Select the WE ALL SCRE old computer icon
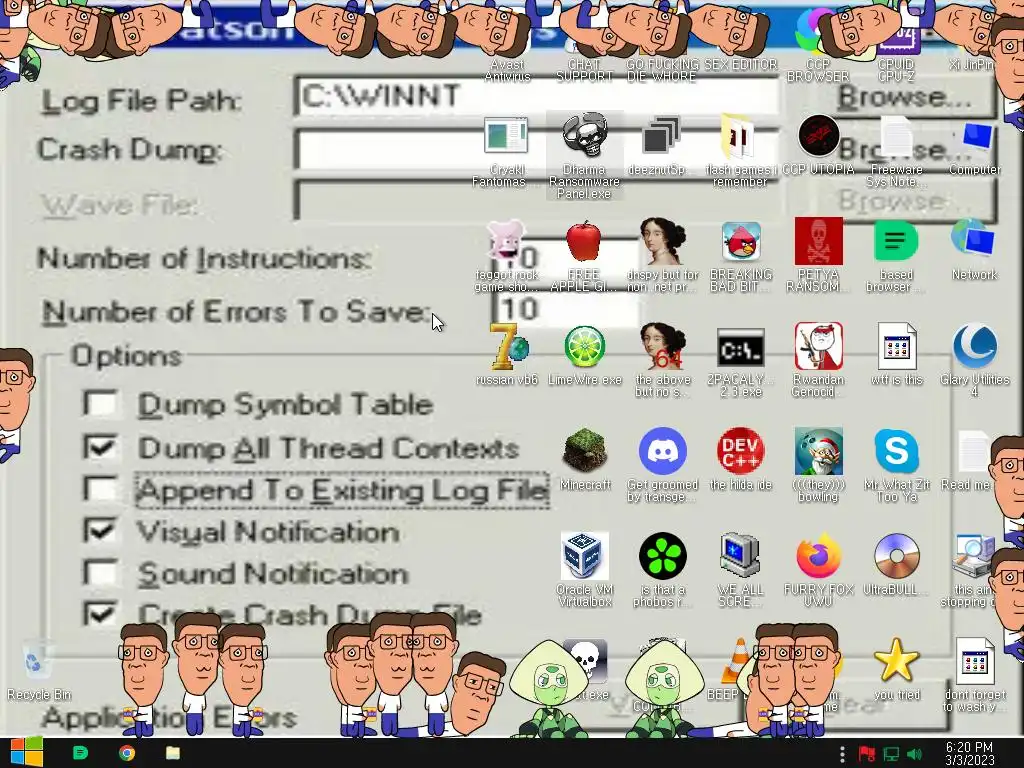The height and width of the screenshot is (768, 1024). coord(740,556)
